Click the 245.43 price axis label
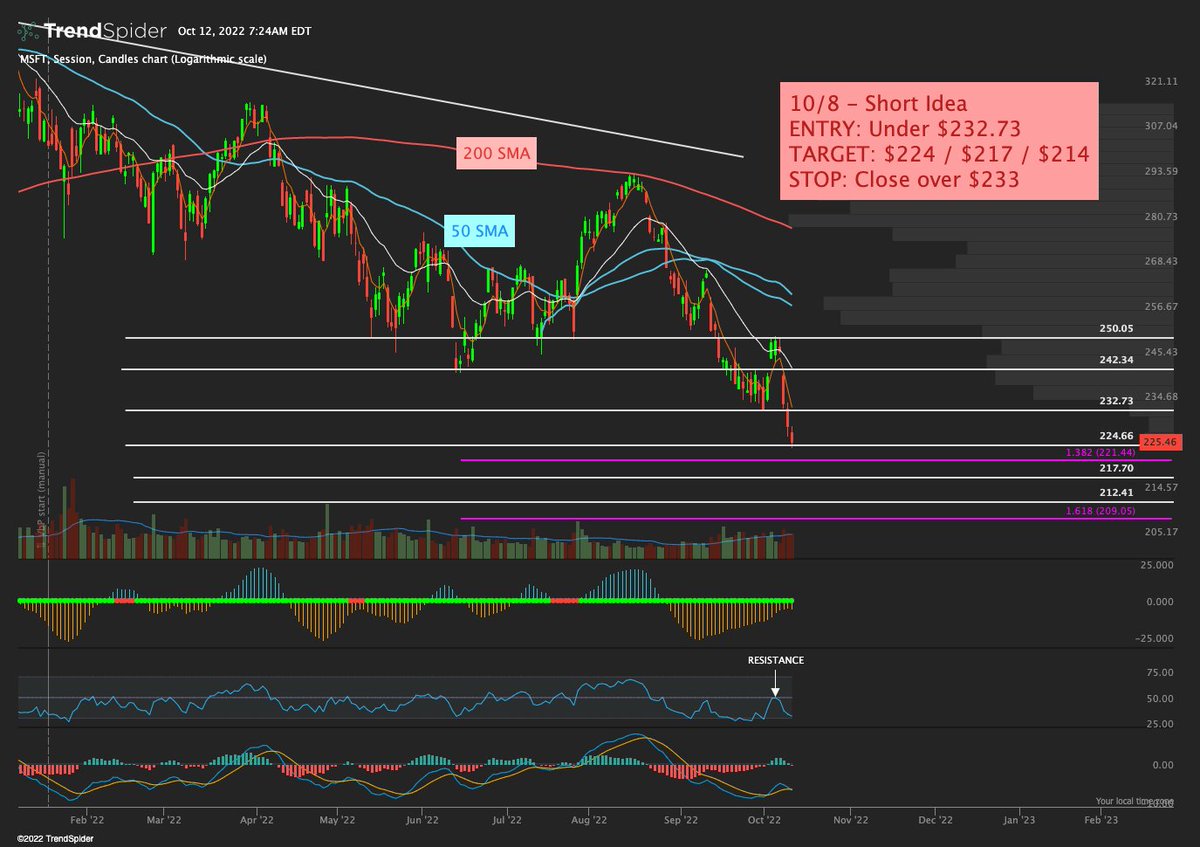 [1159, 351]
